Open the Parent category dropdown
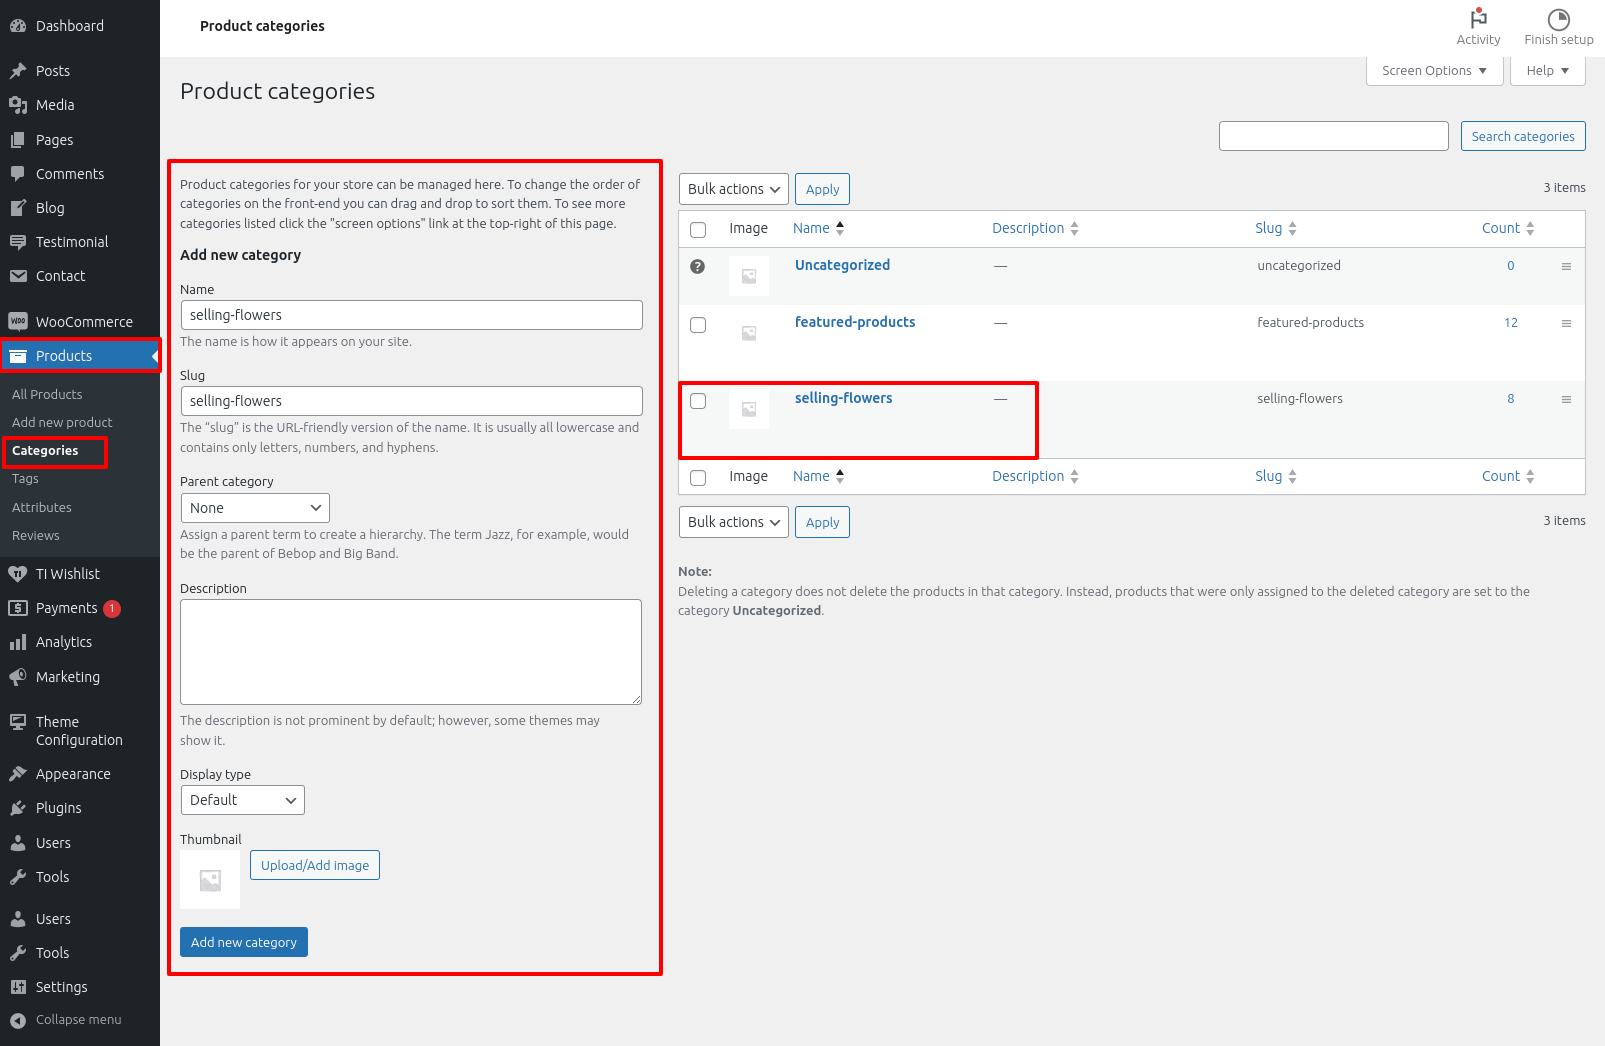 (255, 508)
